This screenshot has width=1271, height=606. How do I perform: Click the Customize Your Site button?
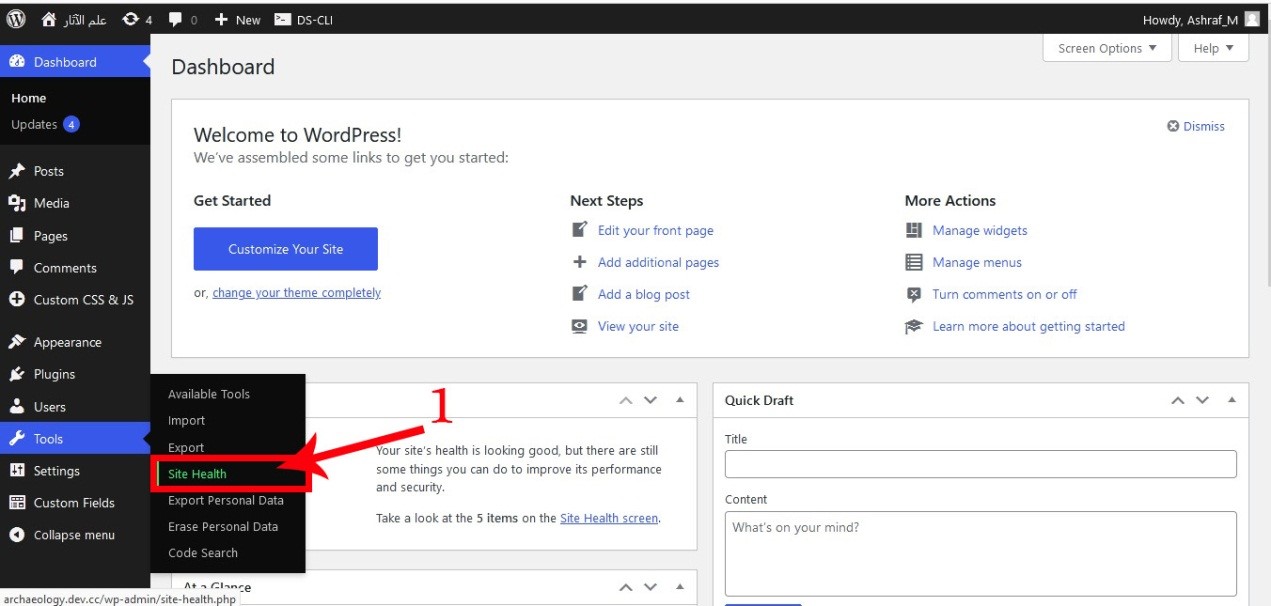[x=286, y=249]
